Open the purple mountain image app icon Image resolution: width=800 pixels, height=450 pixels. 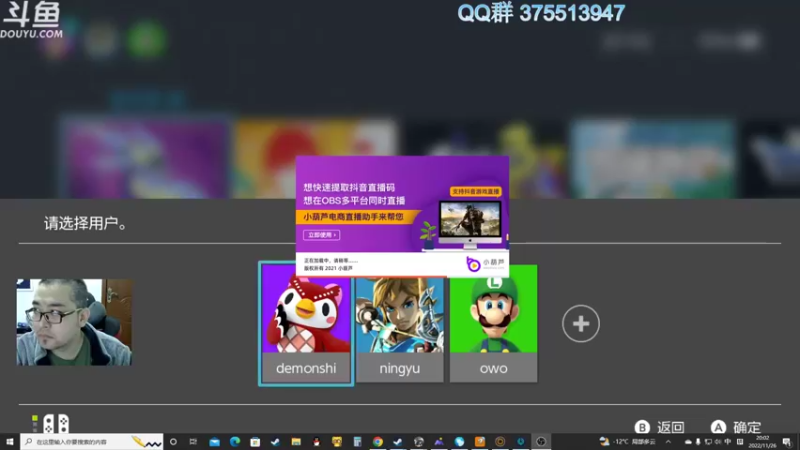(x=439, y=442)
